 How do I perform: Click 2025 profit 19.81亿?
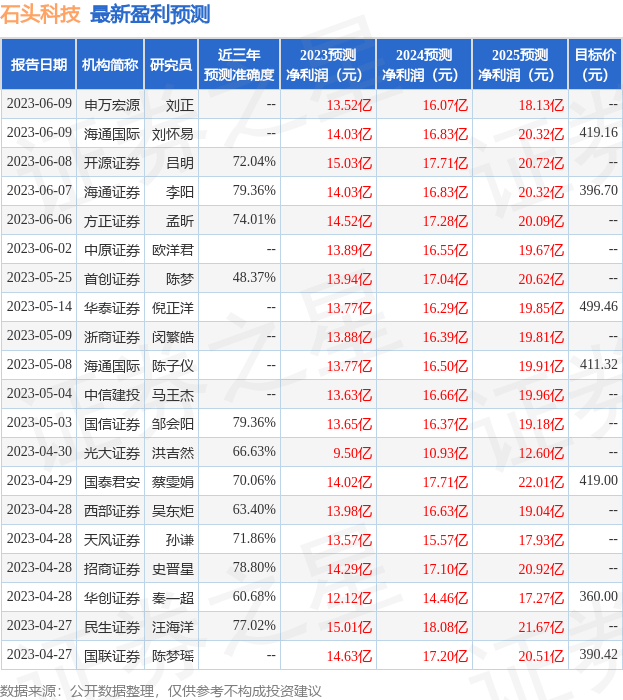pyautogui.click(x=541, y=337)
